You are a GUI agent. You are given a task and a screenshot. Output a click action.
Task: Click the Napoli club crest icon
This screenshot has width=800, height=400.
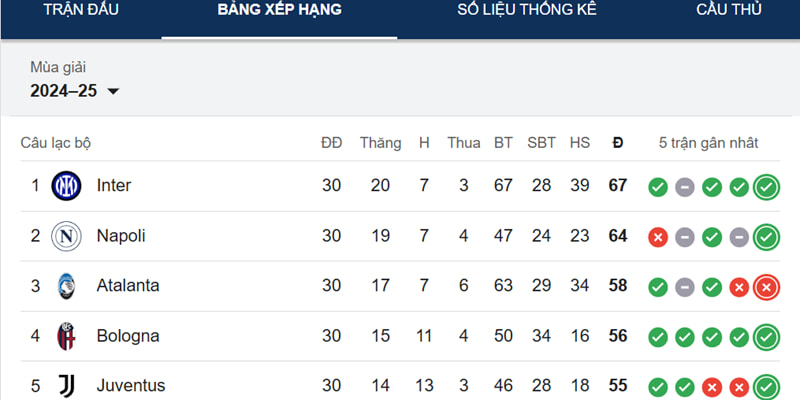[66, 236]
